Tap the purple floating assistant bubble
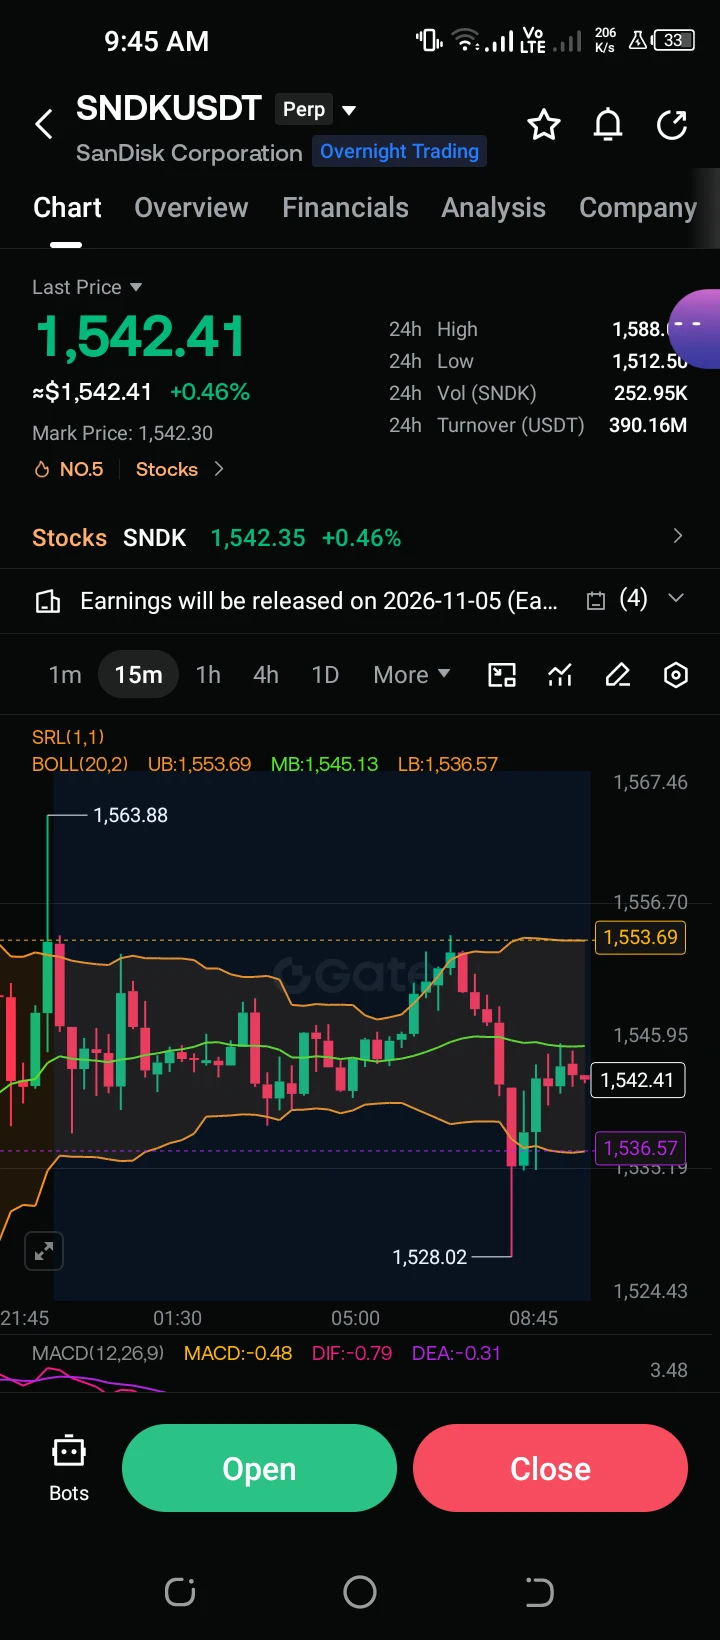The height and width of the screenshot is (1640, 720). (x=695, y=329)
